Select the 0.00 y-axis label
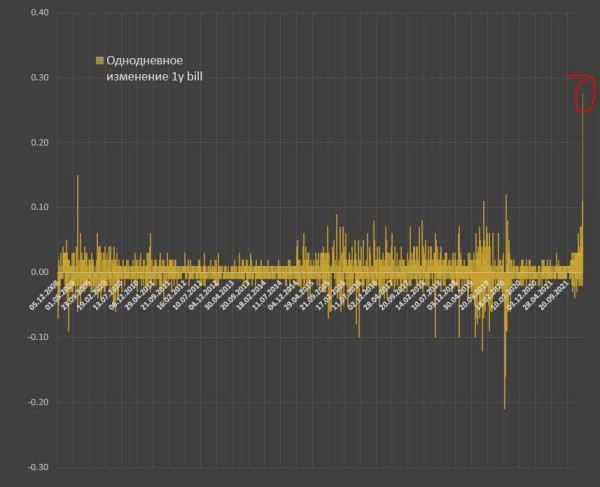This screenshot has width=600, height=487. pyautogui.click(x=37, y=272)
